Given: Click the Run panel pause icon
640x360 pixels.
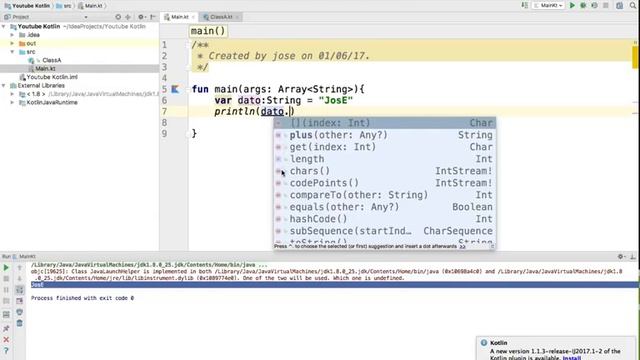Looking at the screenshot, I should pyautogui.click(x=6, y=290).
